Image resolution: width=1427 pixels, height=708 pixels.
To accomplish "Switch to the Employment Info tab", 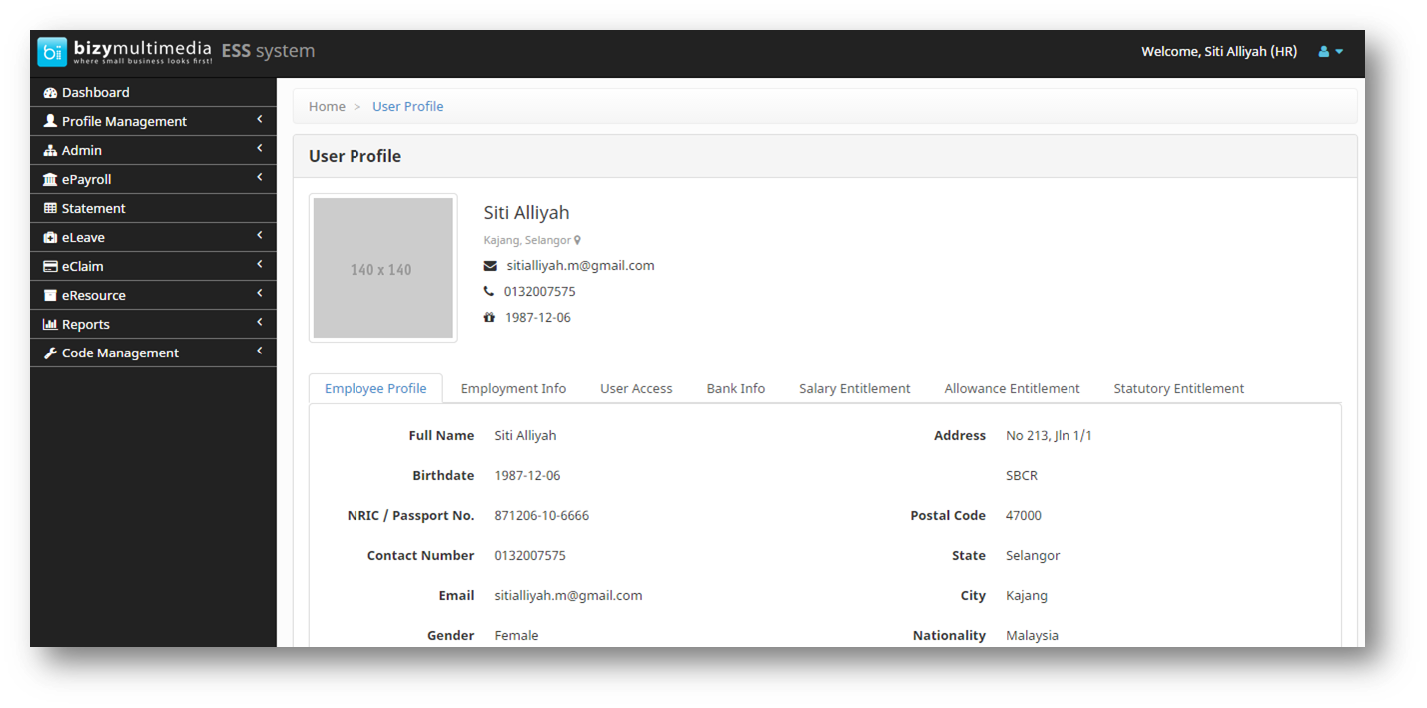I will click(x=513, y=389).
